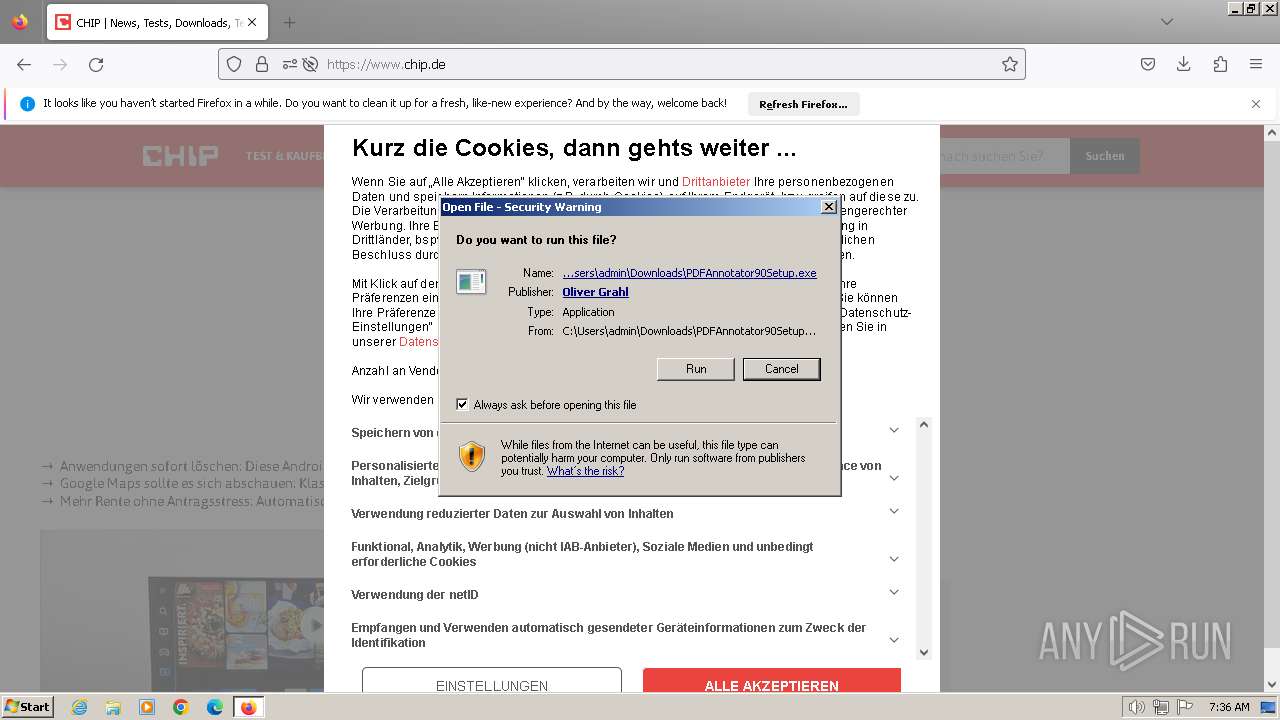Open the Windows Start menu
Image resolution: width=1280 pixels, height=720 pixels.
(x=27, y=707)
